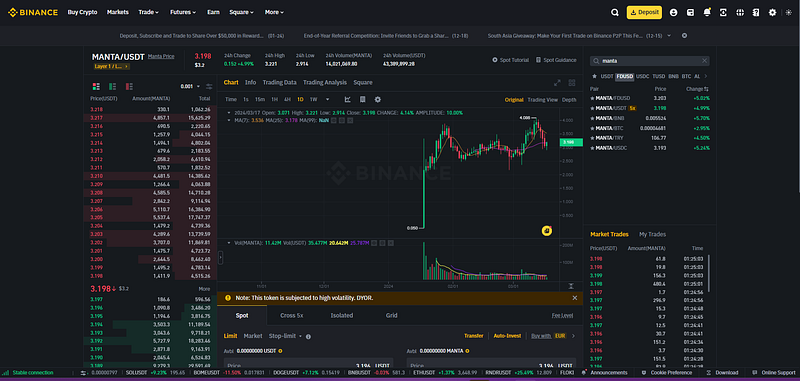Select Cross 5x margin tab

[291, 315]
